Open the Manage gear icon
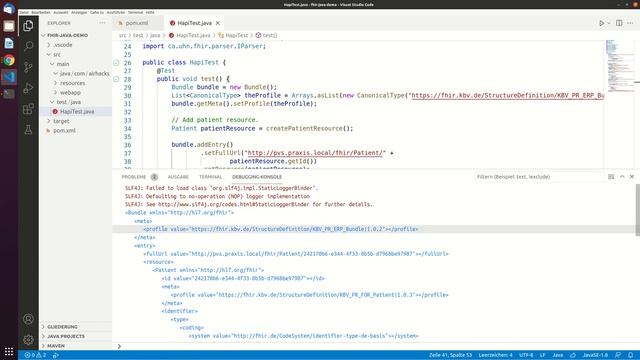This screenshot has width=640, height=360. (x=28, y=340)
